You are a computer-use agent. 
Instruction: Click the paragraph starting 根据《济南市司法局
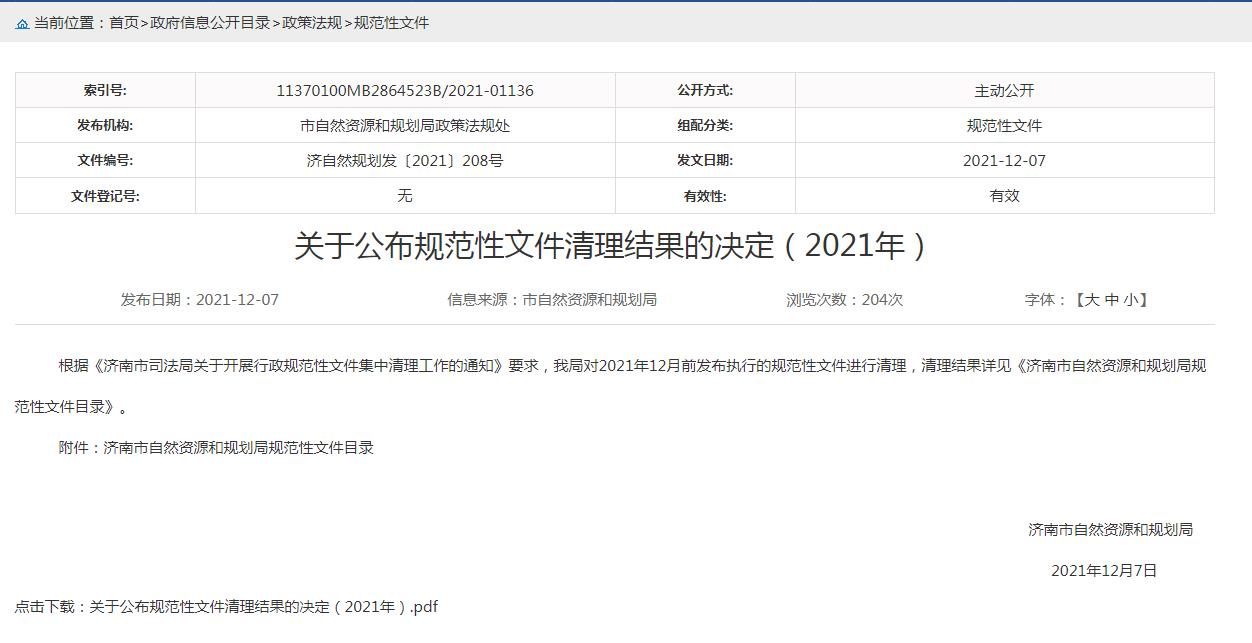pyautogui.click(x=612, y=386)
